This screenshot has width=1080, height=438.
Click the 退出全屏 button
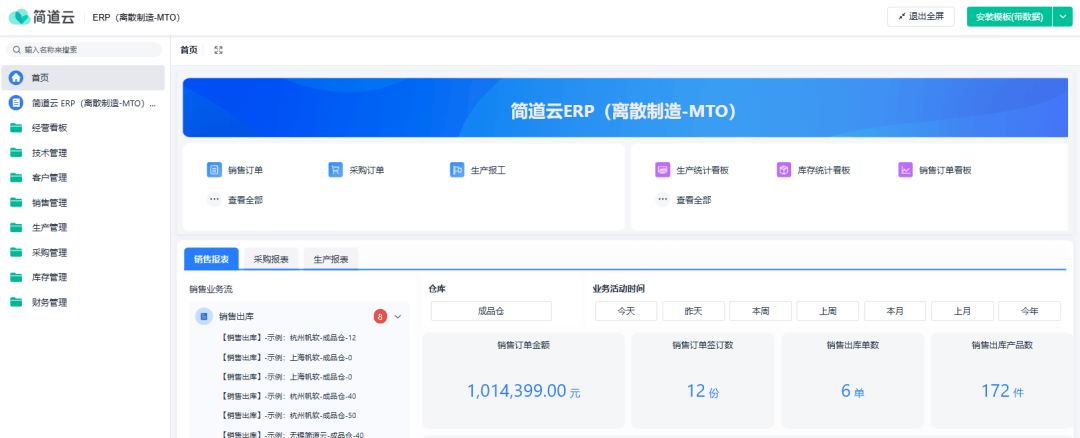921,17
